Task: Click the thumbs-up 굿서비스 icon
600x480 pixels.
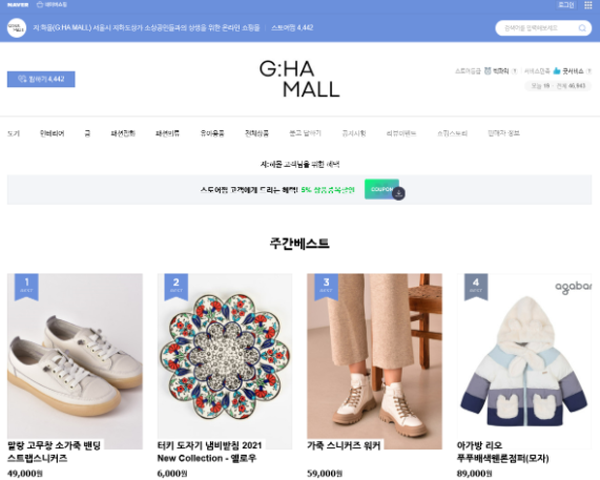Action: pos(557,71)
